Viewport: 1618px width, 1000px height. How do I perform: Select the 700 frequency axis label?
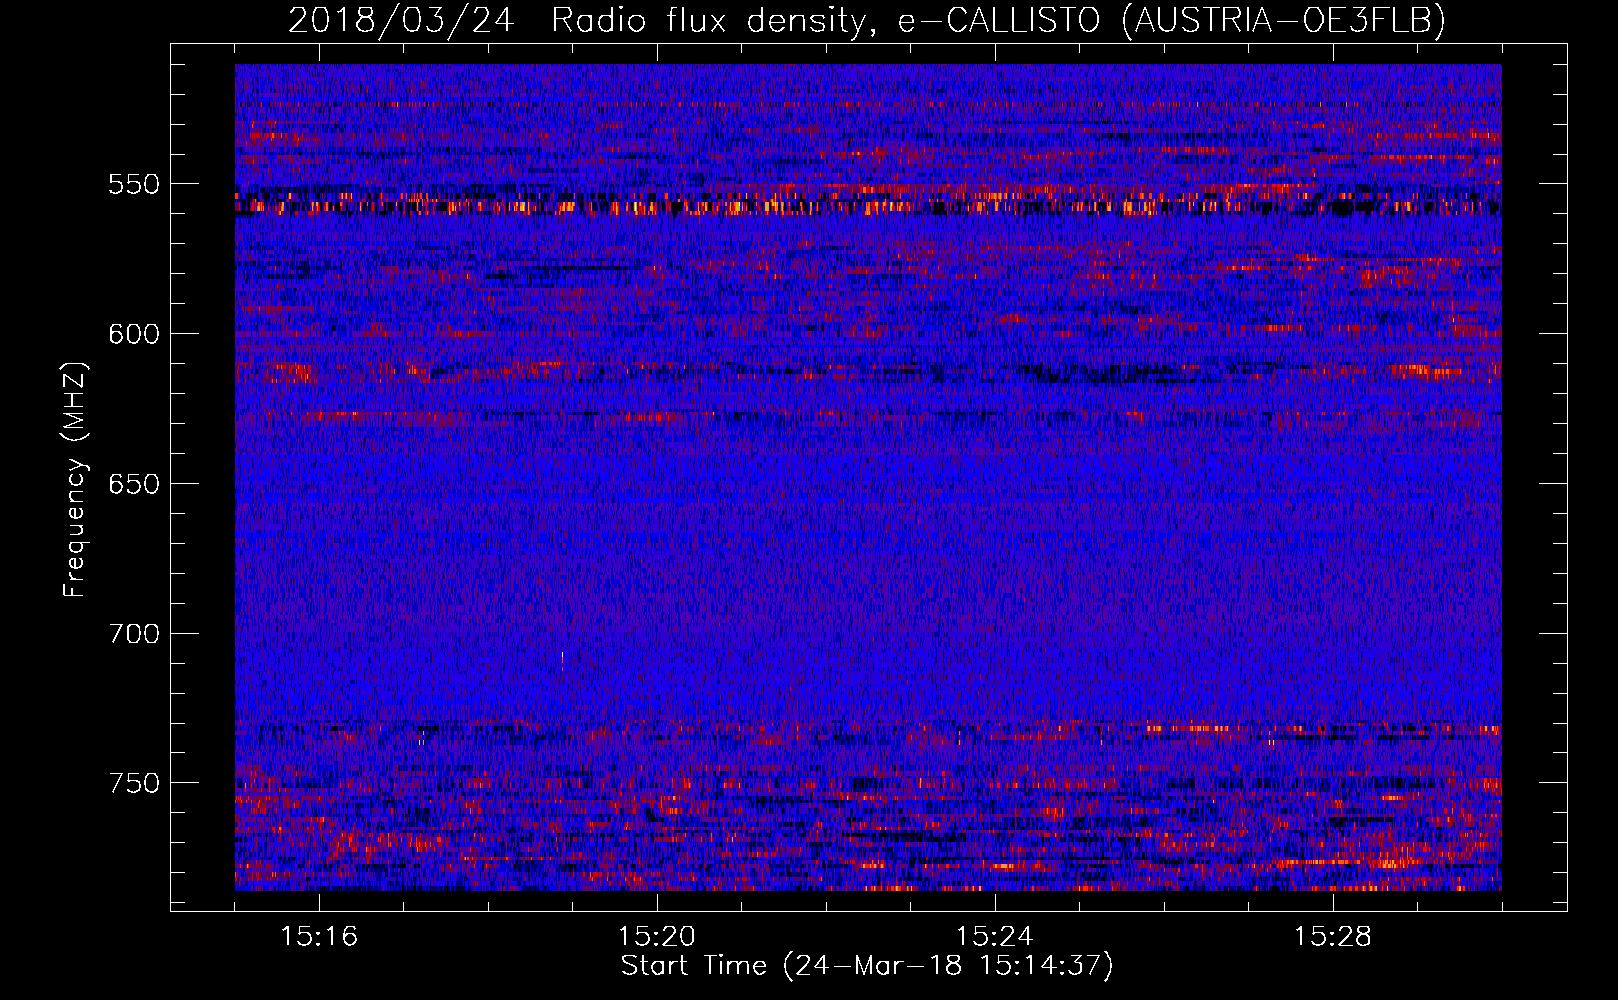134,634
